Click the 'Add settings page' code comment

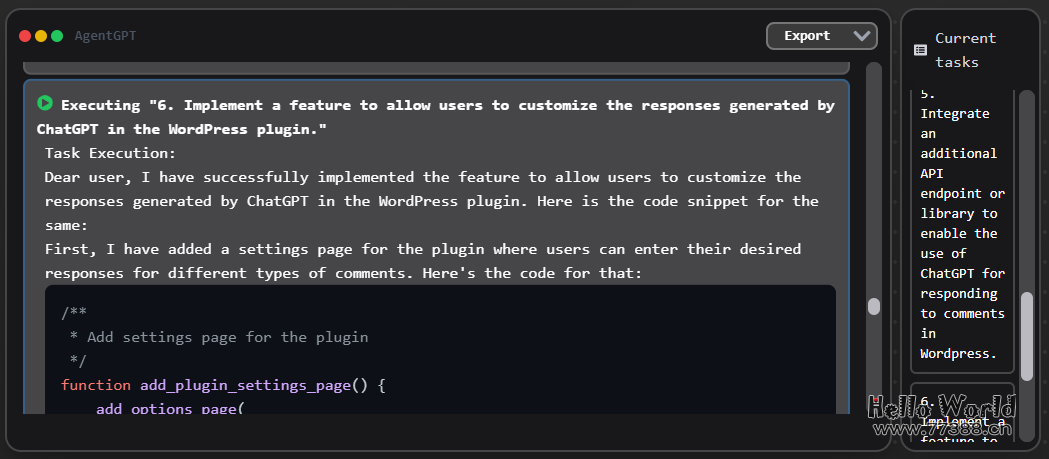coord(227,337)
